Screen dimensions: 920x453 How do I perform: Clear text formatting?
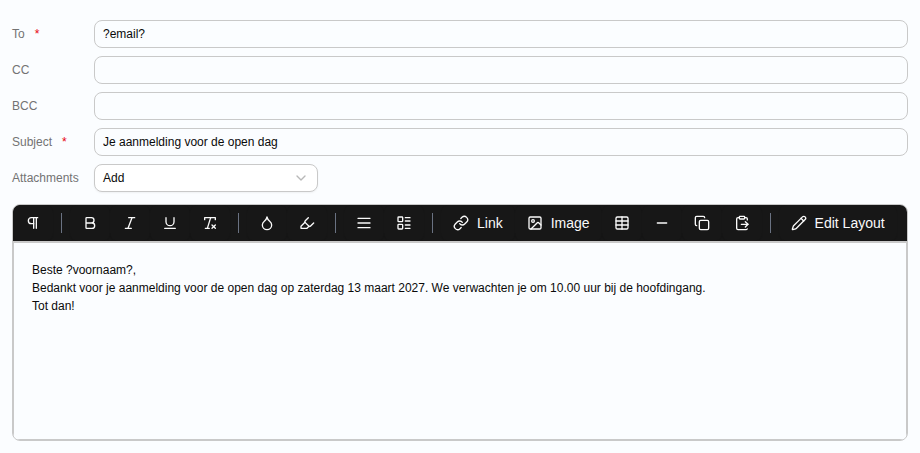click(210, 223)
